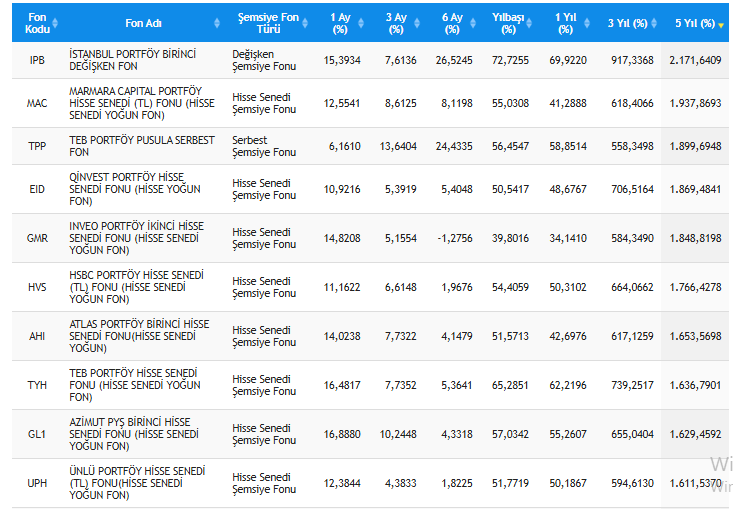Click the Şemsiye Fon Türü sort arrows
This screenshot has height=509, width=733.
(306, 23)
